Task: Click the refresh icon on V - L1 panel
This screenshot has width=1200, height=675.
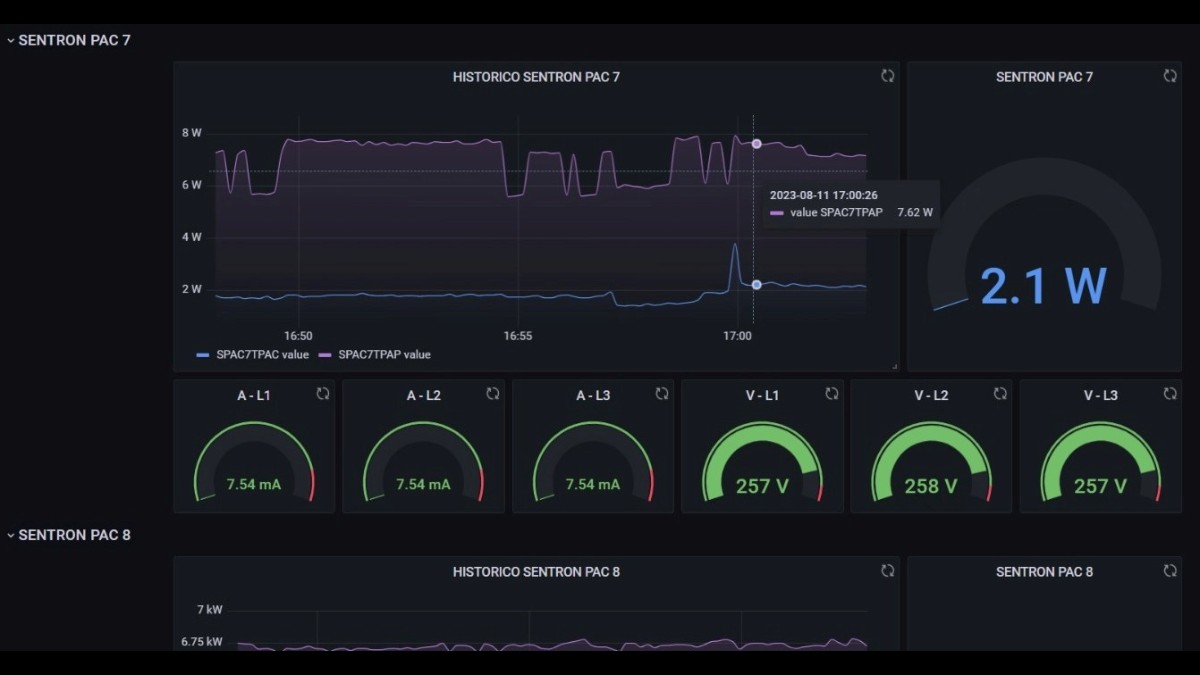Action: tap(832, 394)
